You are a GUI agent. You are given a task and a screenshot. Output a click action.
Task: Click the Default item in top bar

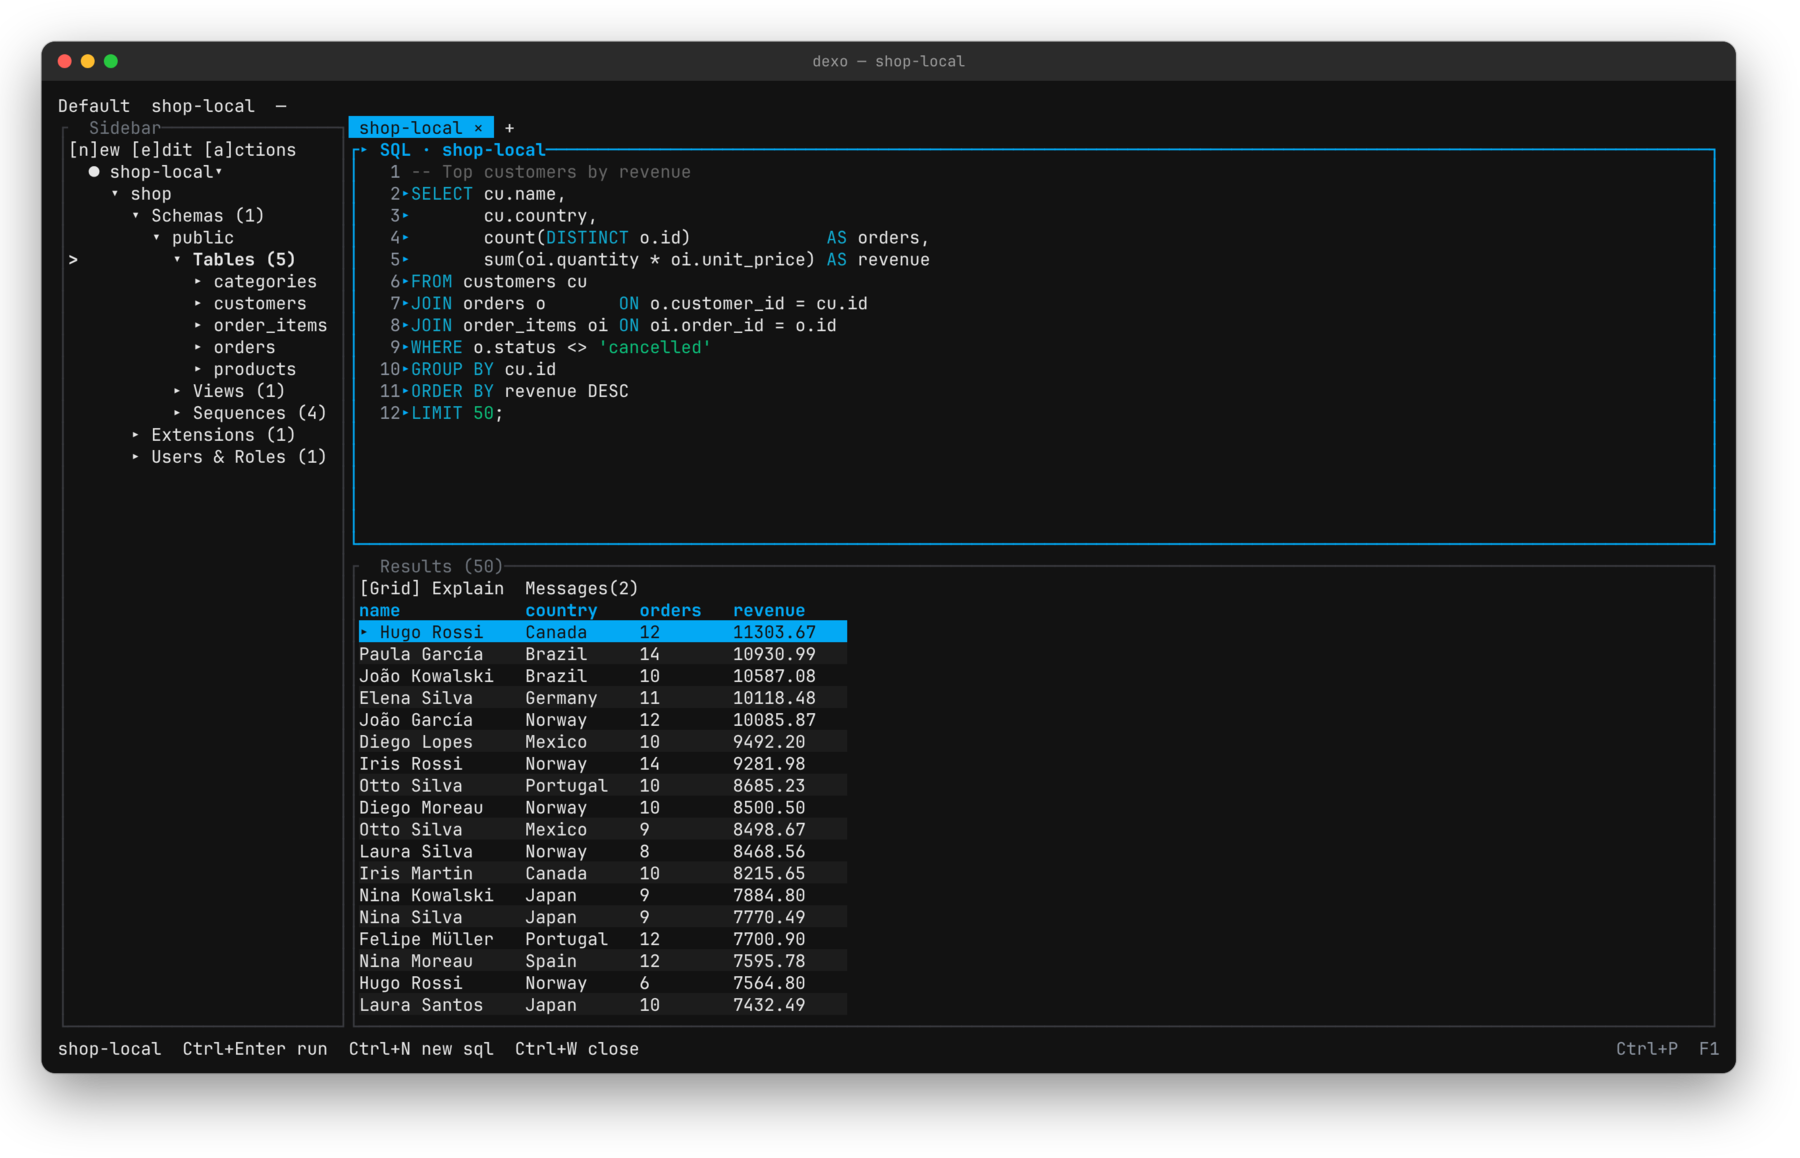(x=94, y=106)
